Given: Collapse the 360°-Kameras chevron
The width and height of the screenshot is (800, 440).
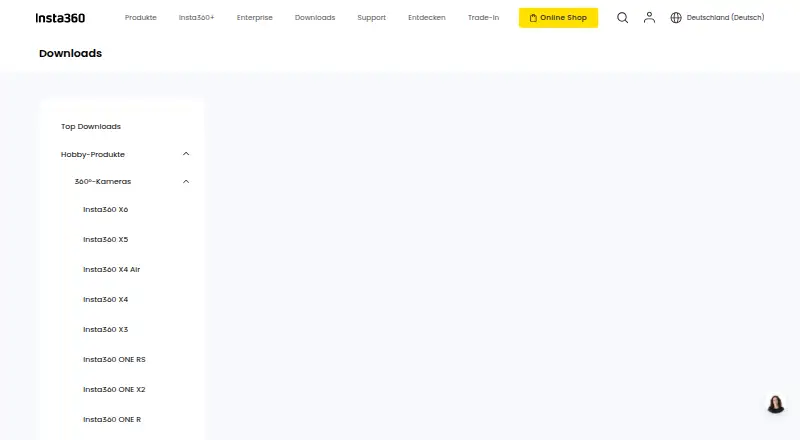Looking at the screenshot, I should pos(186,181).
